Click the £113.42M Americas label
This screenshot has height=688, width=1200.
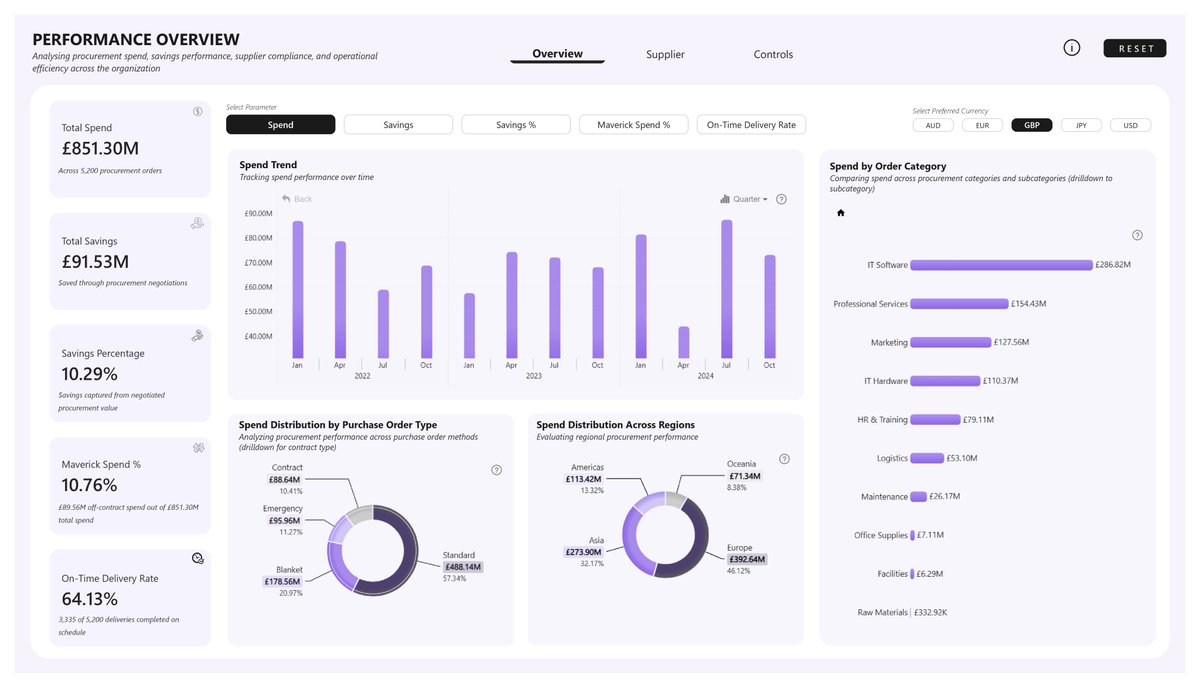click(x=585, y=479)
